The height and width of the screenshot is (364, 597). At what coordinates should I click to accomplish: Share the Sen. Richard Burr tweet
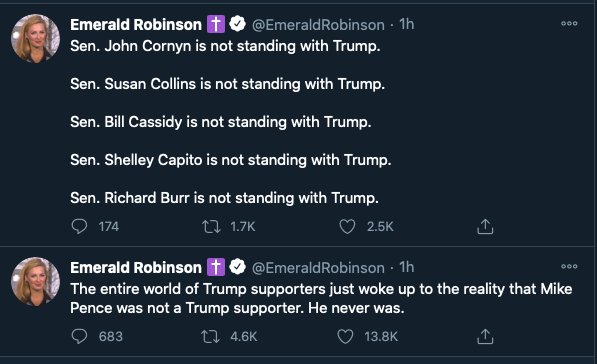[485, 226]
